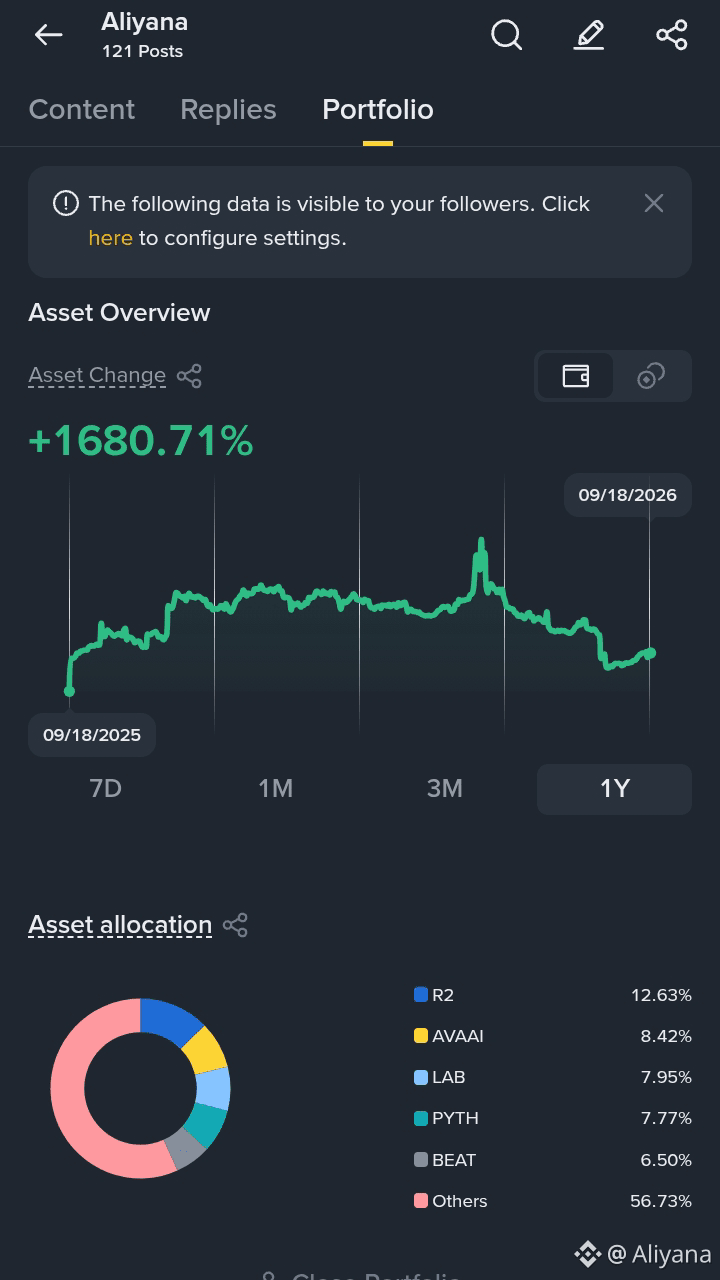Share Asset allocation via its share icon
This screenshot has height=1280, width=720.
(235, 925)
